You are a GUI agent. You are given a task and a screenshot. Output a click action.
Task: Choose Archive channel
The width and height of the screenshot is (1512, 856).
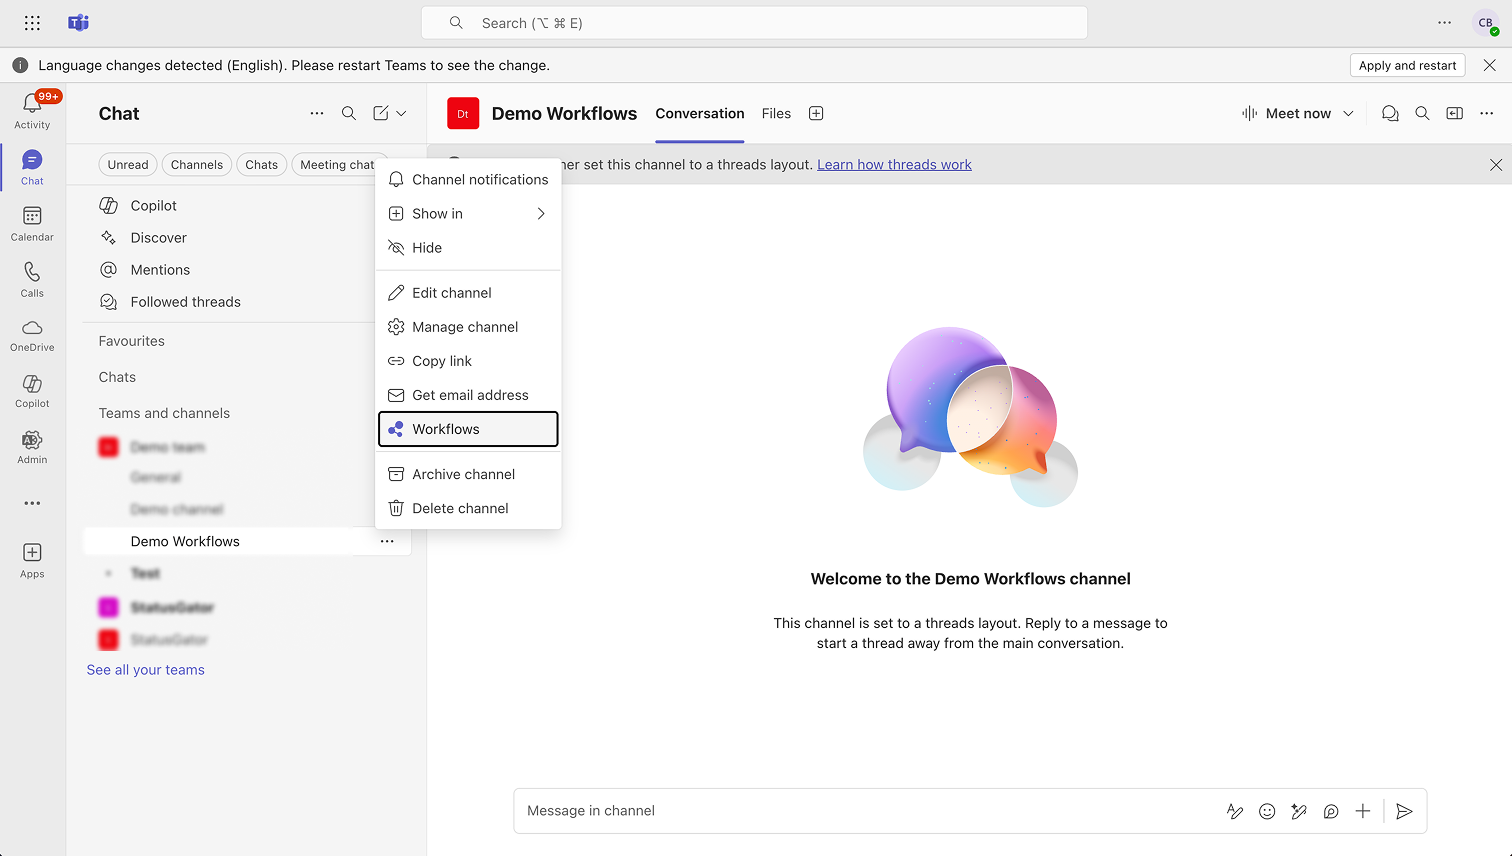468,474
